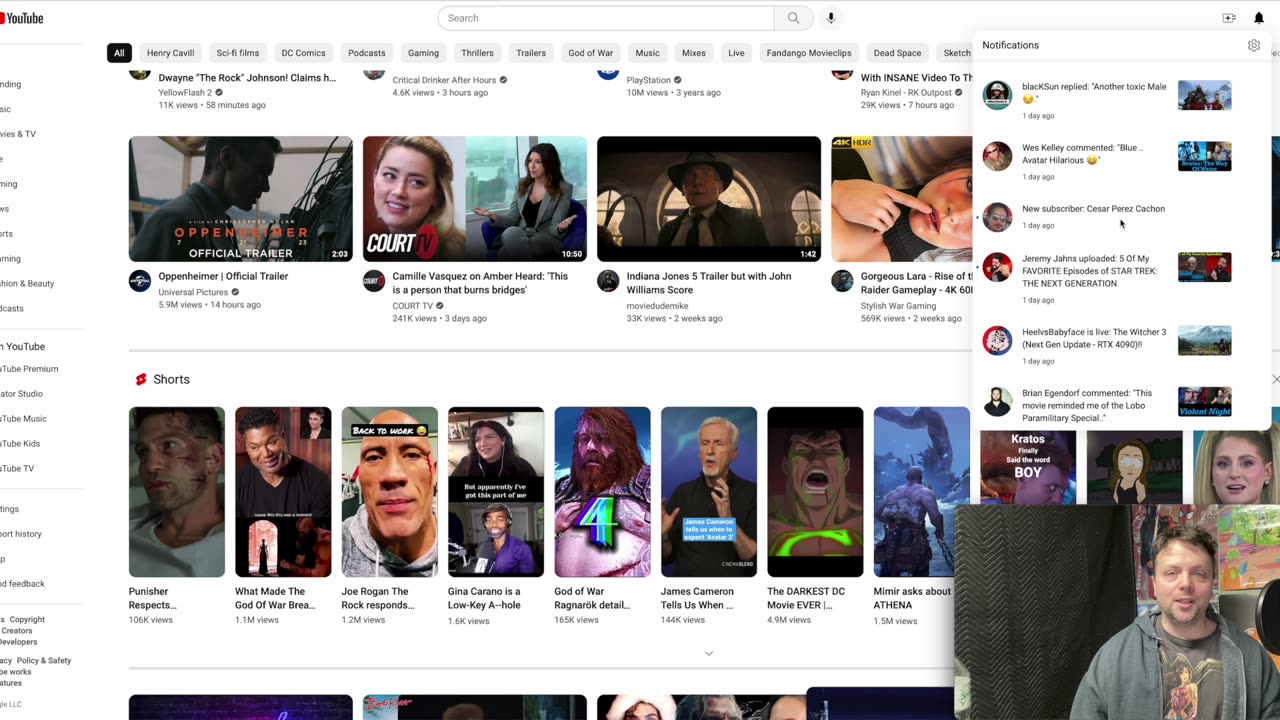
Task: Filter by the Henry Cavill chip
Action: 170,53
